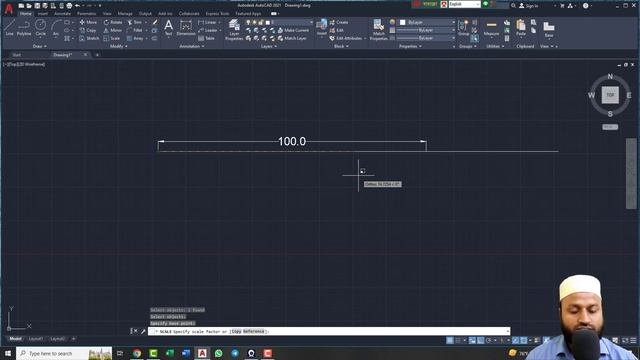
Task: Click Make Current layer button
Action: 293,30
